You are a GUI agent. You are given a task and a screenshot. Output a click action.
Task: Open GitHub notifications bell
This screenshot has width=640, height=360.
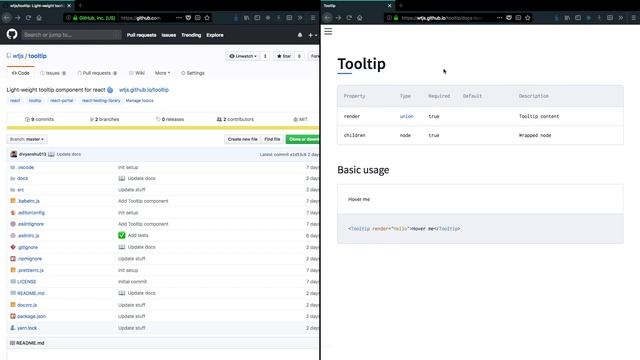(x=300, y=35)
